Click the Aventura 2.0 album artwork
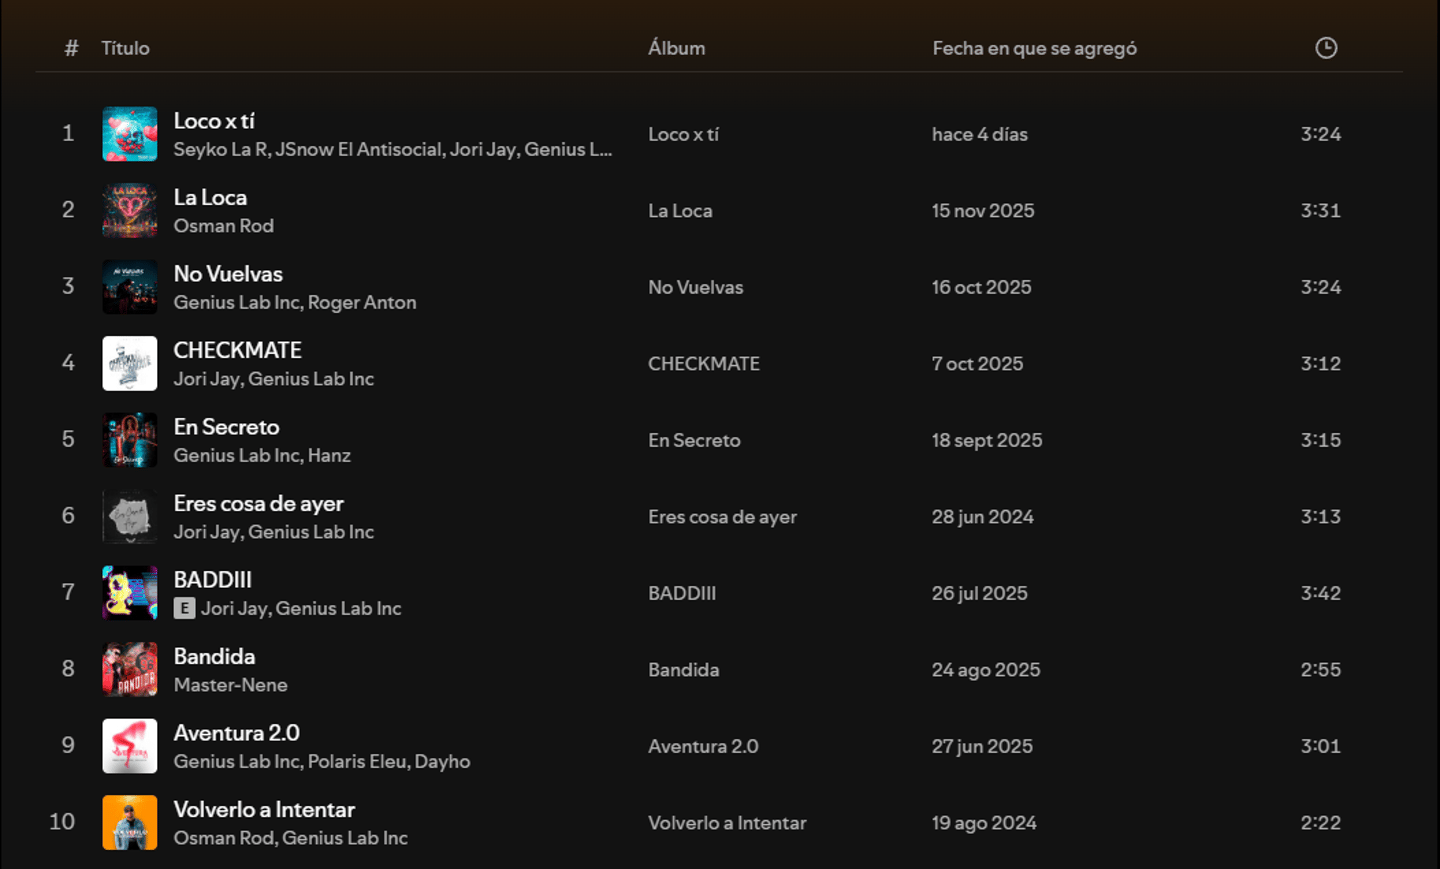1440x869 pixels. point(130,746)
